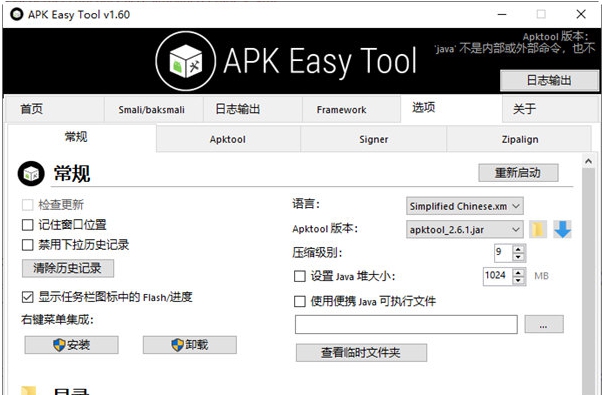Open the 关于 tab
The height and width of the screenshot is (395, 602).
(550, 109)
